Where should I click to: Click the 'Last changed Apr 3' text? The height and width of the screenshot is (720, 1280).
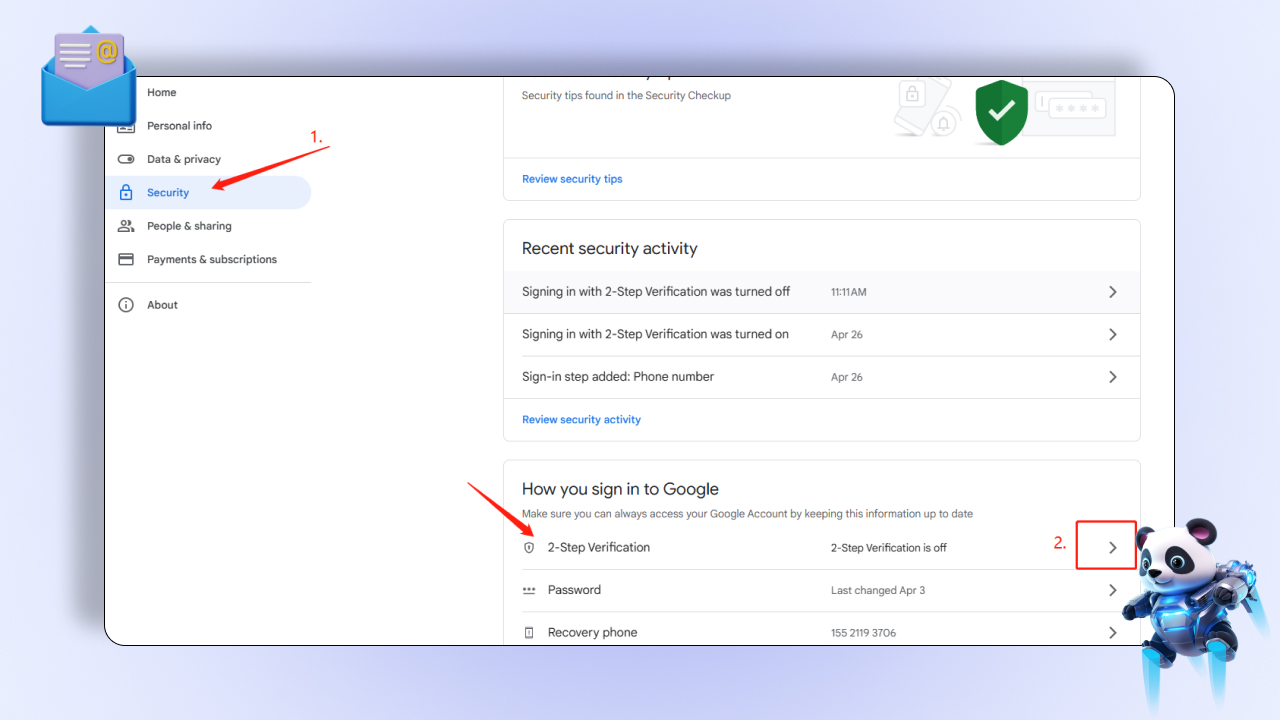[x=878, y=590]
